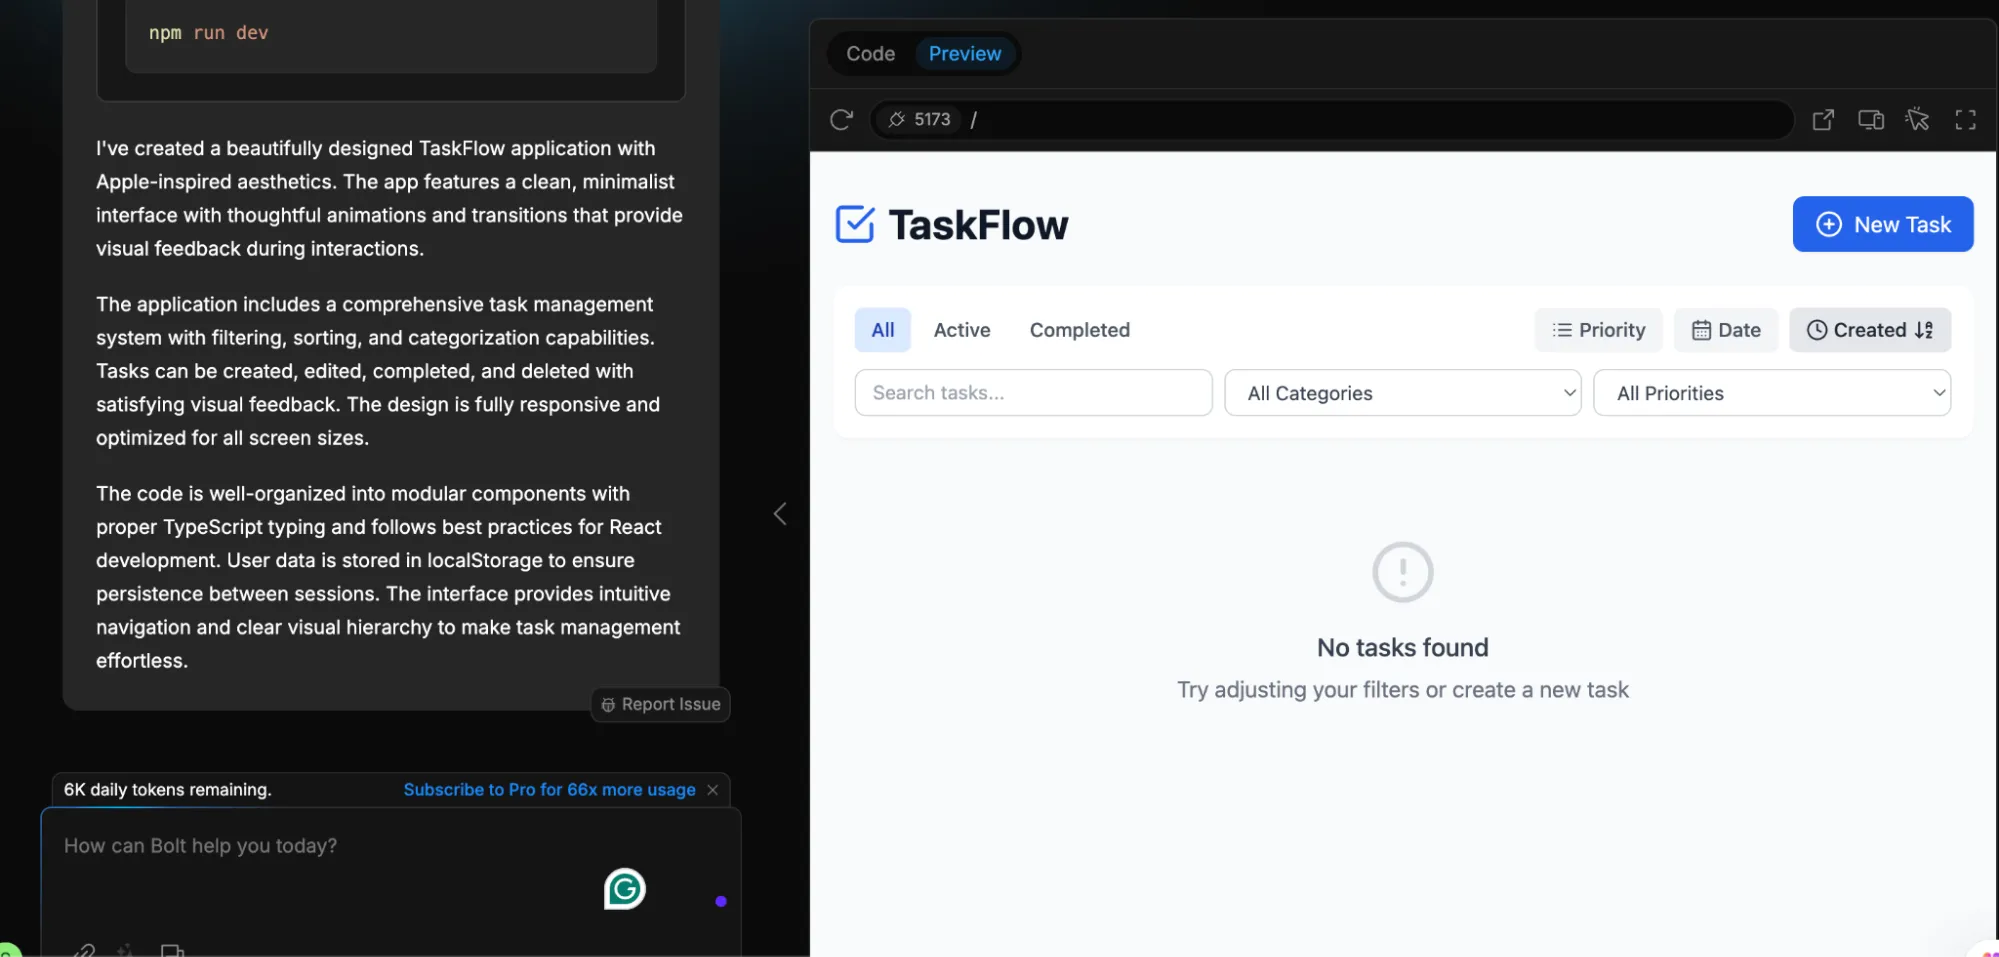The image size is (1999, 957).
Task: Switch to the Code tab
Action: pos(870,54)
